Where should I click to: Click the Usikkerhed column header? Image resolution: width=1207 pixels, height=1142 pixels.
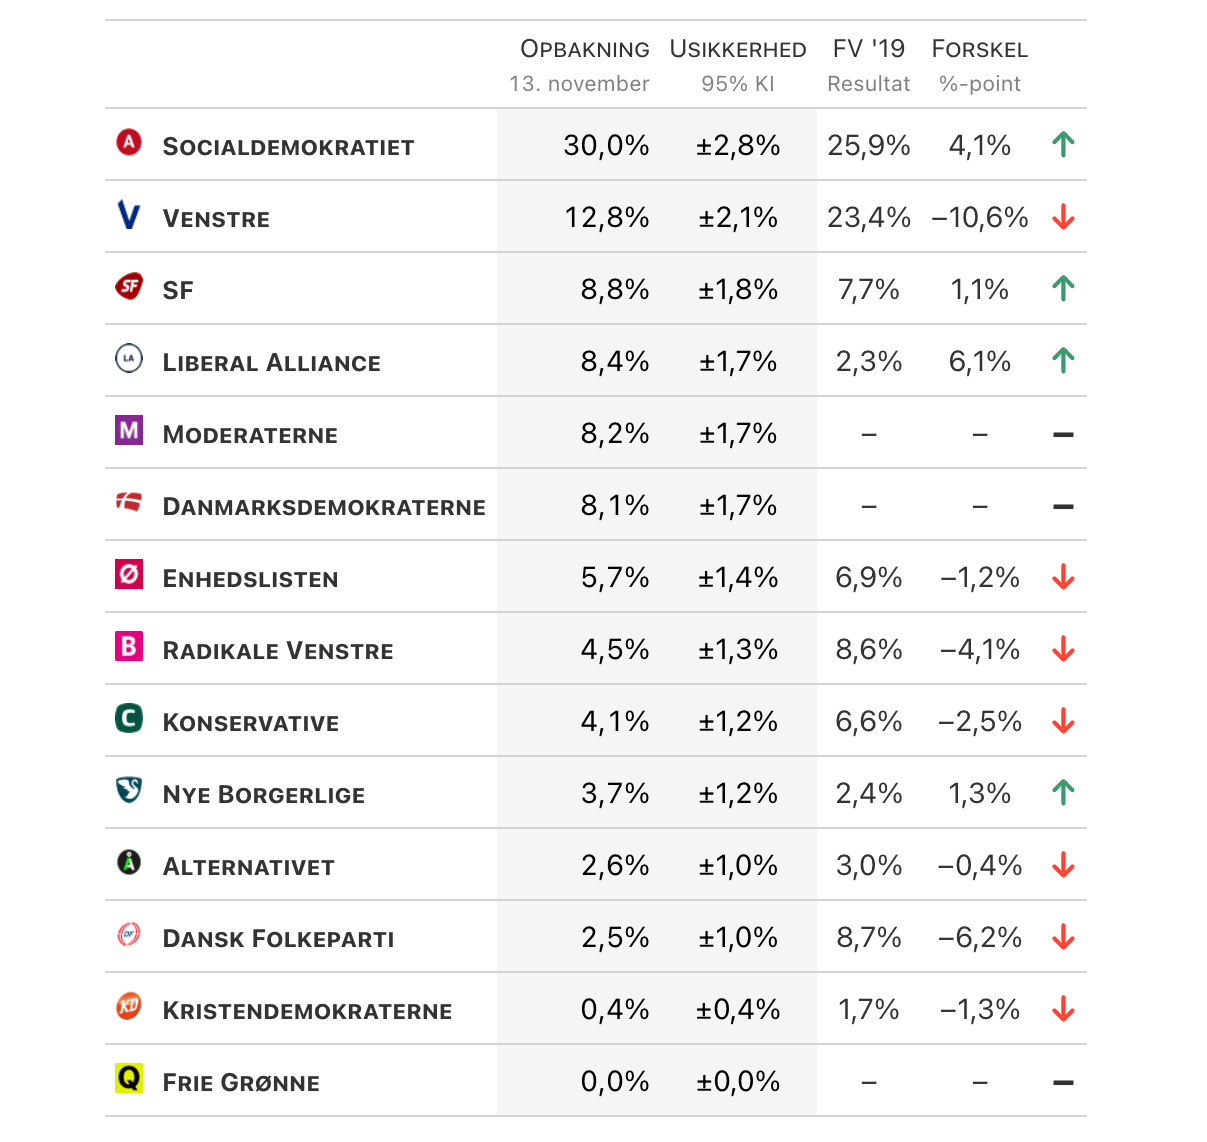pos(737,49)
